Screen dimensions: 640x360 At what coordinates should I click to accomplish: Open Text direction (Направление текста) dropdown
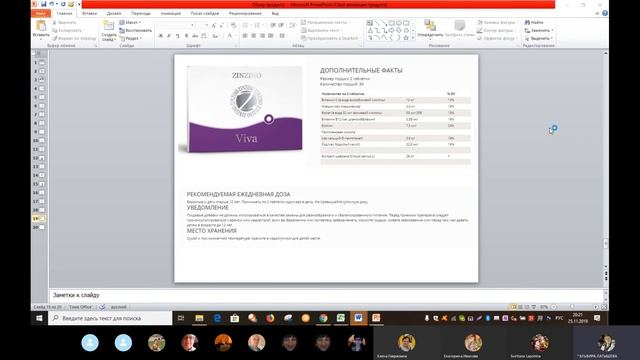325,22
